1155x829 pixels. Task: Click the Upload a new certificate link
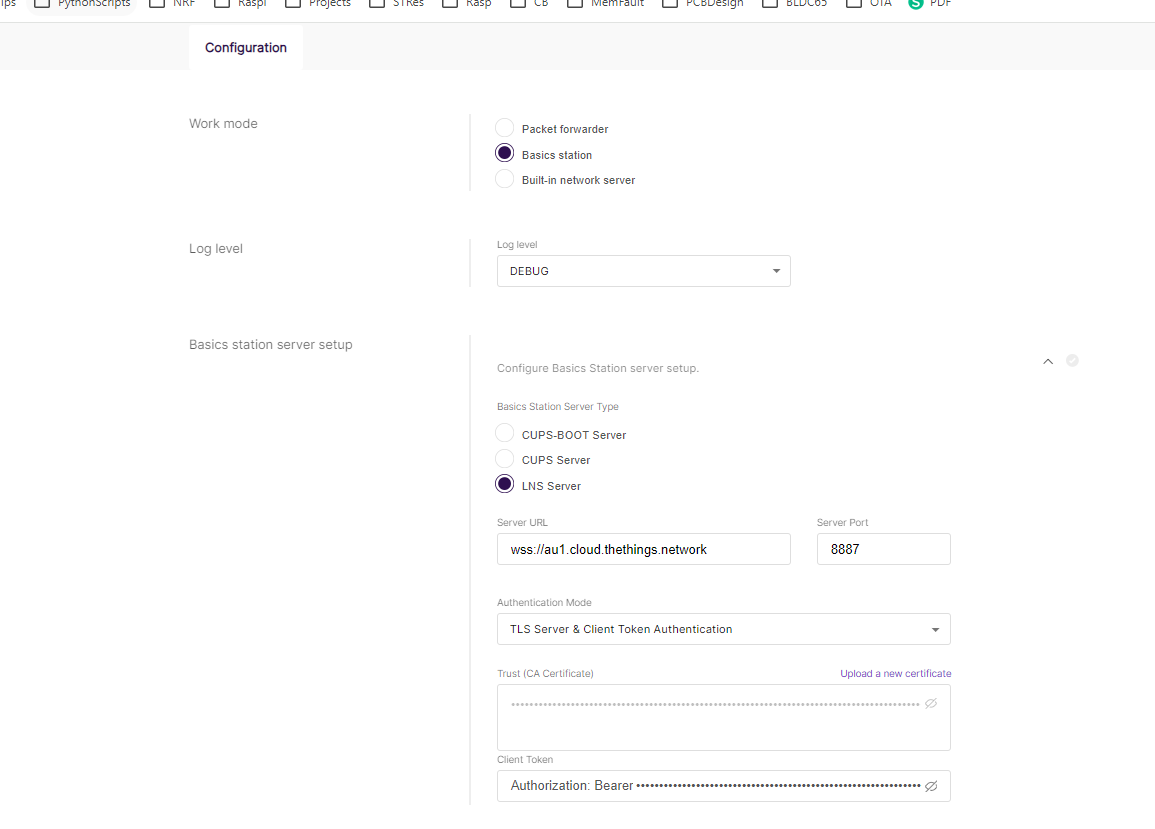[x=895, y=674]
